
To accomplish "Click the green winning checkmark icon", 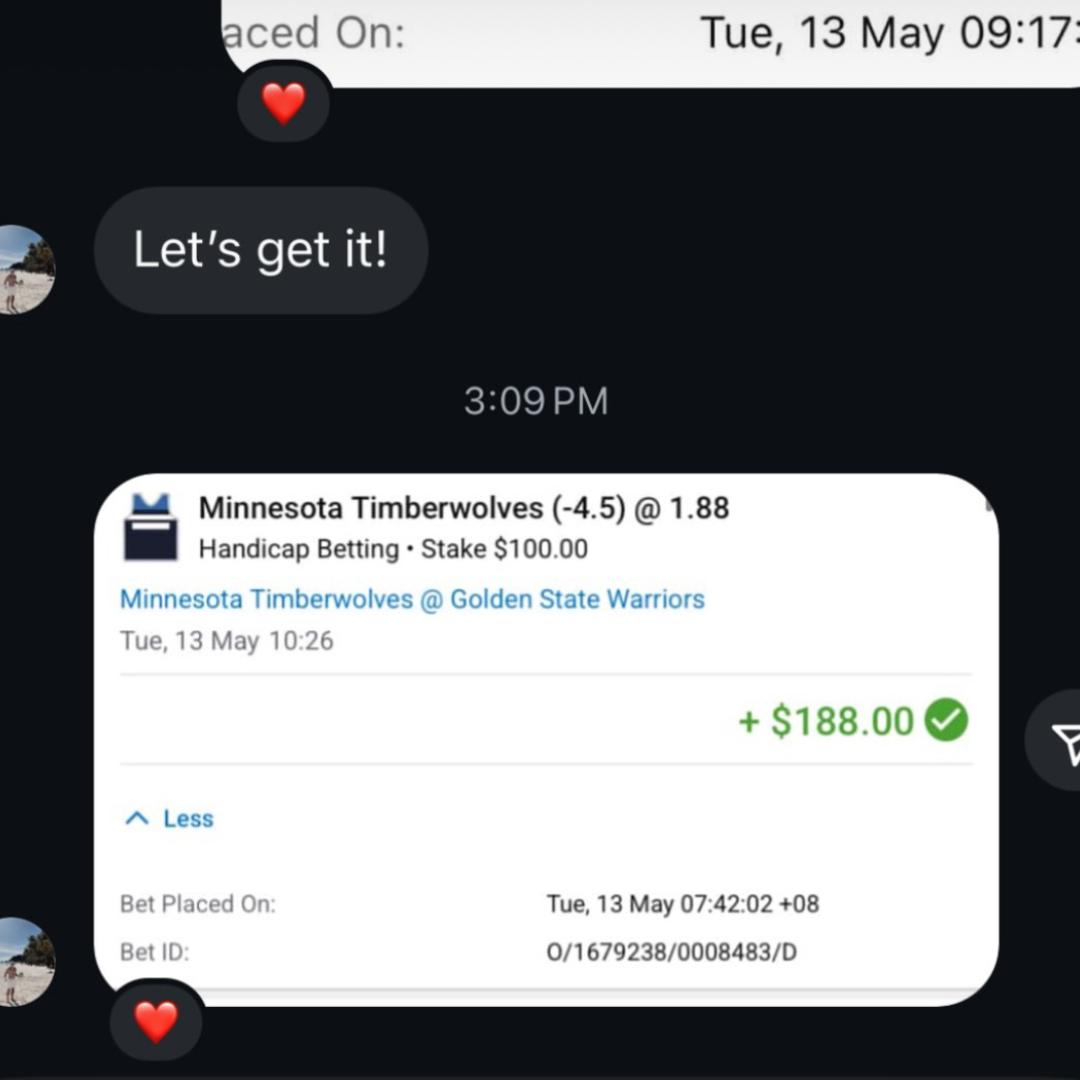I will click(946, 720).
